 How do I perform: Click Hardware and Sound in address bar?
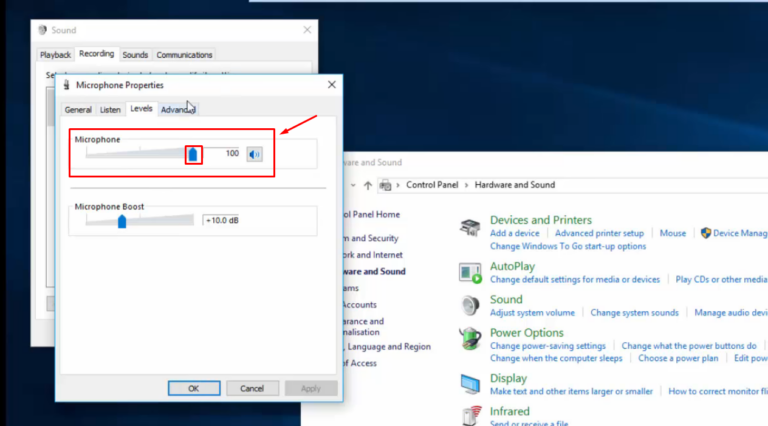[514, 185]
